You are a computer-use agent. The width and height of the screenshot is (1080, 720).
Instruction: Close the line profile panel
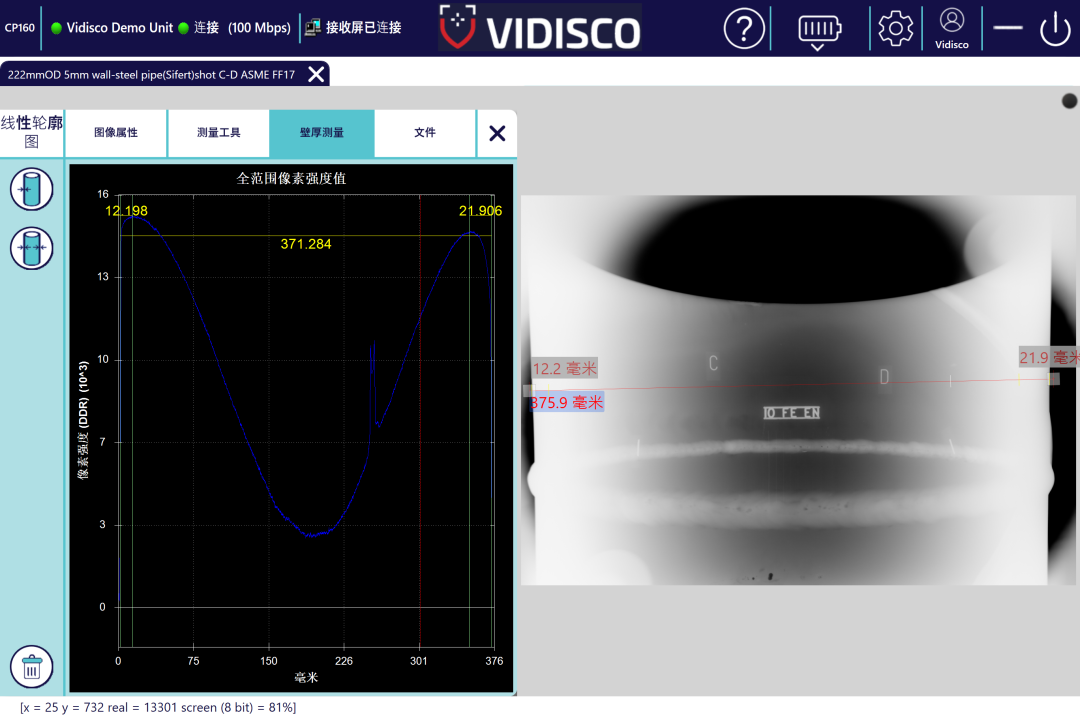pos(497,133)
